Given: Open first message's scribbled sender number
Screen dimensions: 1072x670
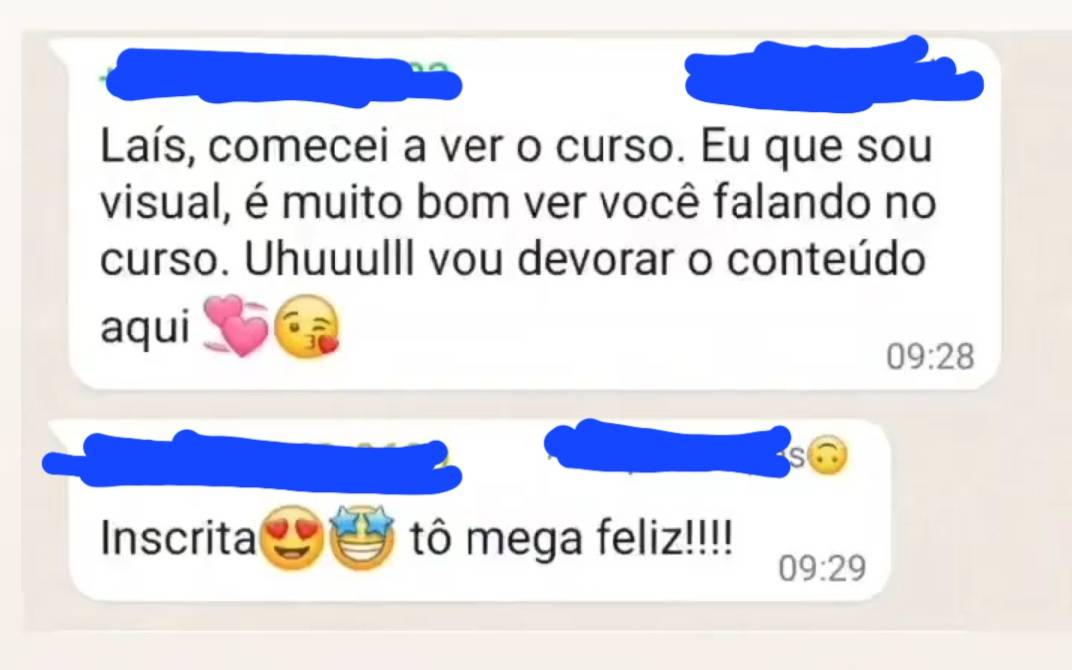Looking at the screenshot, I should (x=282, y=77).
